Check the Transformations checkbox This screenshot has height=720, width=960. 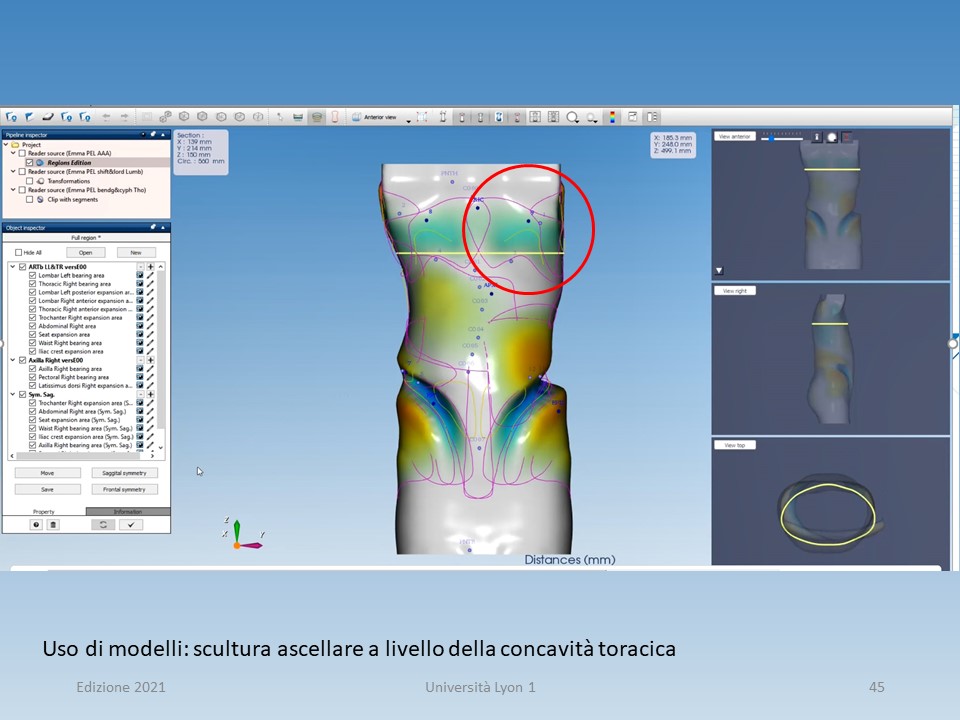click(29, 181)
